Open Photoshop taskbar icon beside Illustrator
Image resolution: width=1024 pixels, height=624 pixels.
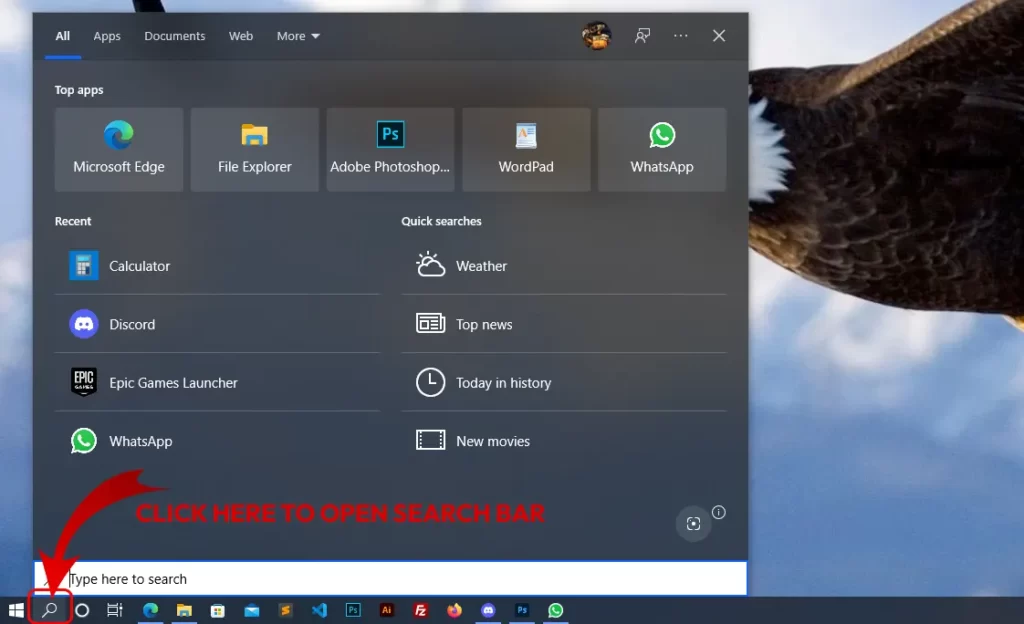pyautogui.click(x=353, y=610)
